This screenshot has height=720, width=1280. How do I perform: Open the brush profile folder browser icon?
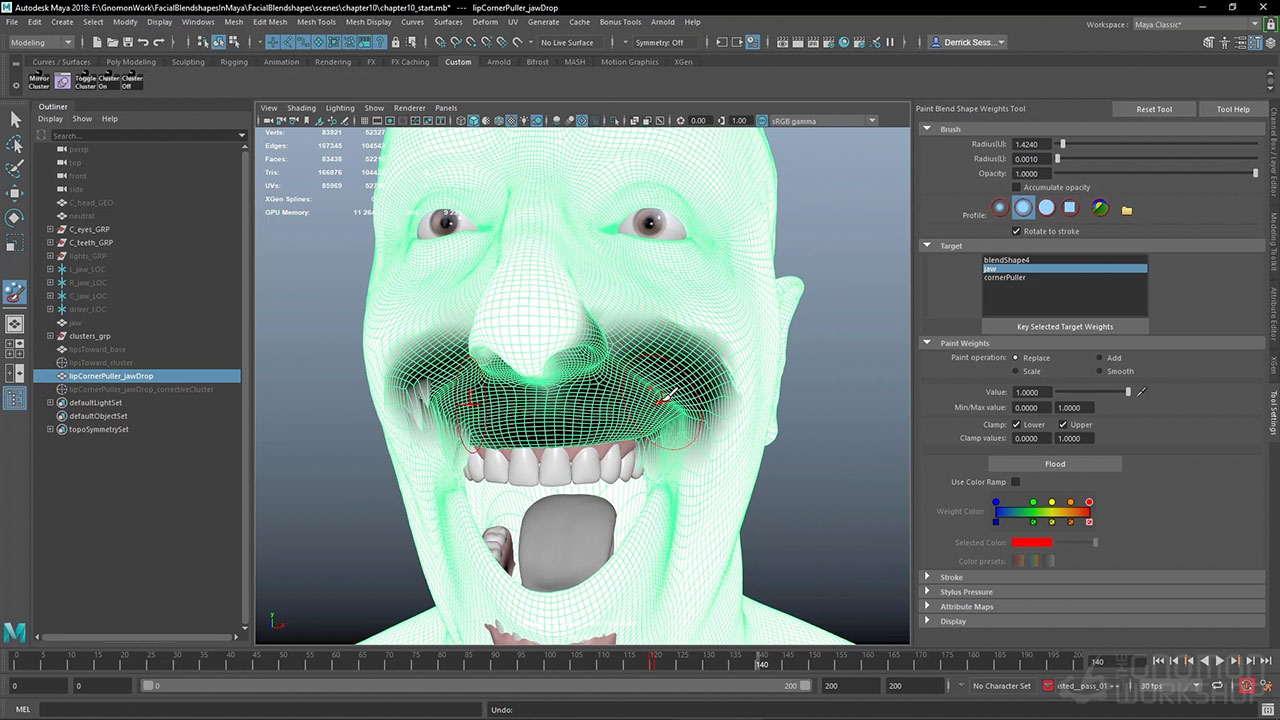pos(1127,210)
